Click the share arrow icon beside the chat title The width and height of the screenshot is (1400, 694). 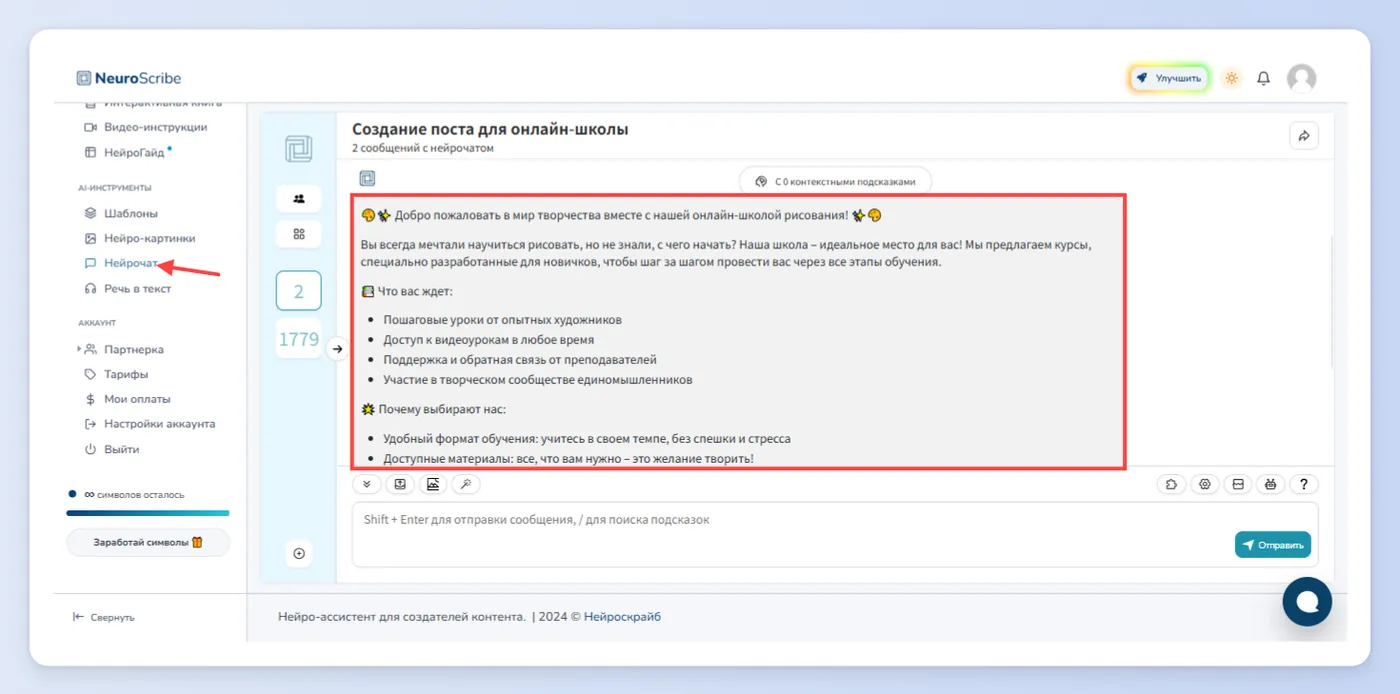pyautogui.click(x=1304, y=136)
